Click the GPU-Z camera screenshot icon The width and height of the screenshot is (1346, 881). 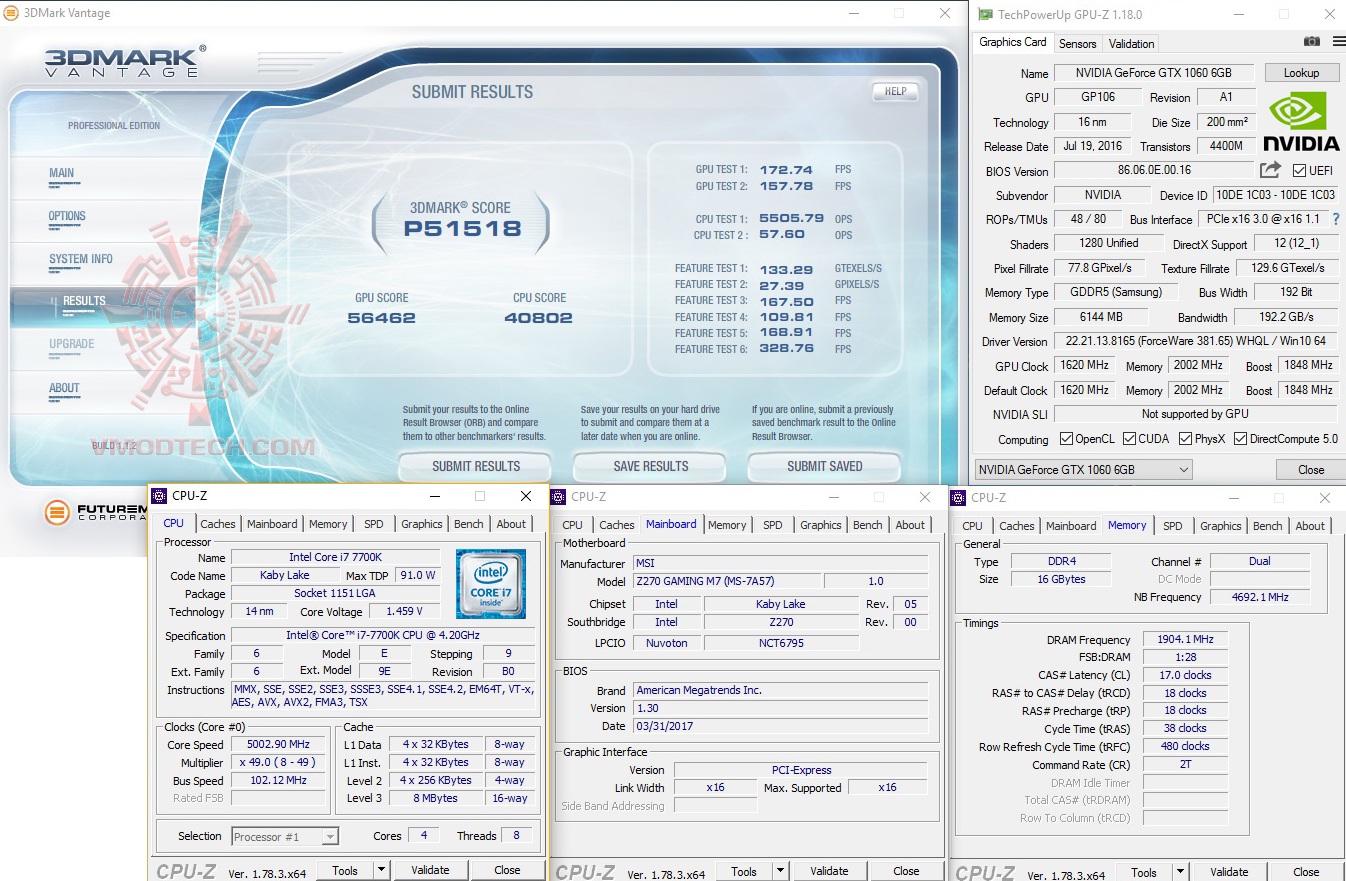pyautogui.click(x=1311, y=42)
